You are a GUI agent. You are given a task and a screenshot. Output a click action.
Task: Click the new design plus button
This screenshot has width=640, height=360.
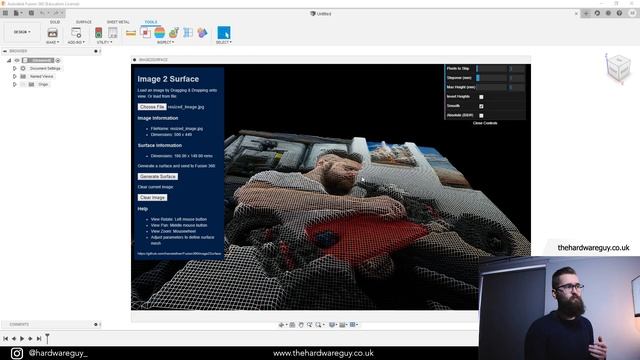[x=586, y=13]
